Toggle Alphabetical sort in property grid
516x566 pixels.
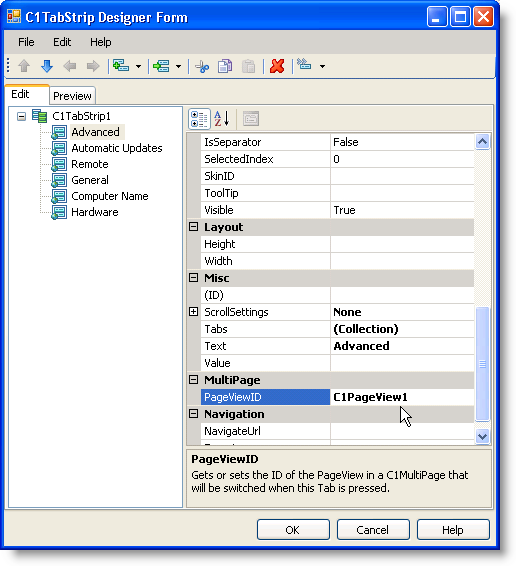point(222,119)
